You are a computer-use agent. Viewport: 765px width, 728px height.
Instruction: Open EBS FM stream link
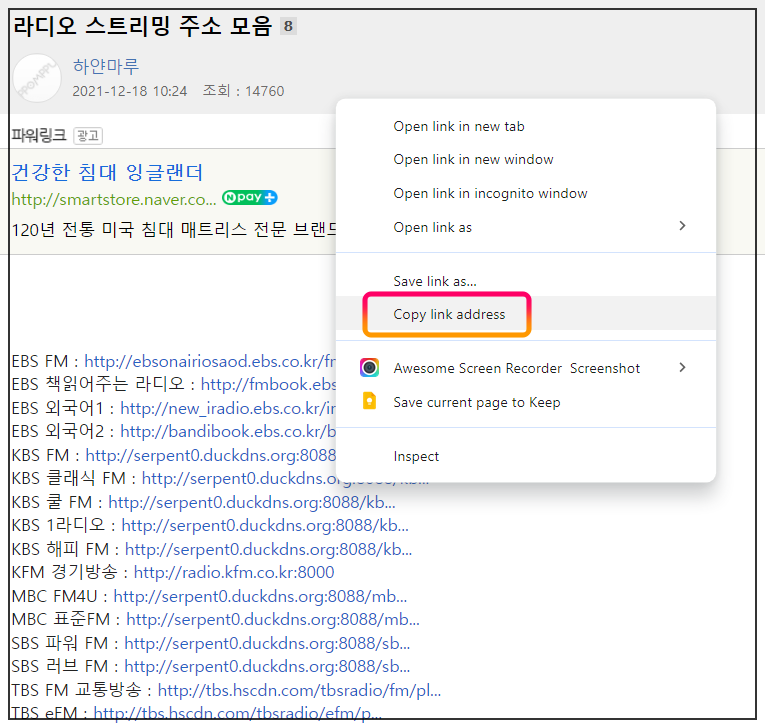coord(210,361)
